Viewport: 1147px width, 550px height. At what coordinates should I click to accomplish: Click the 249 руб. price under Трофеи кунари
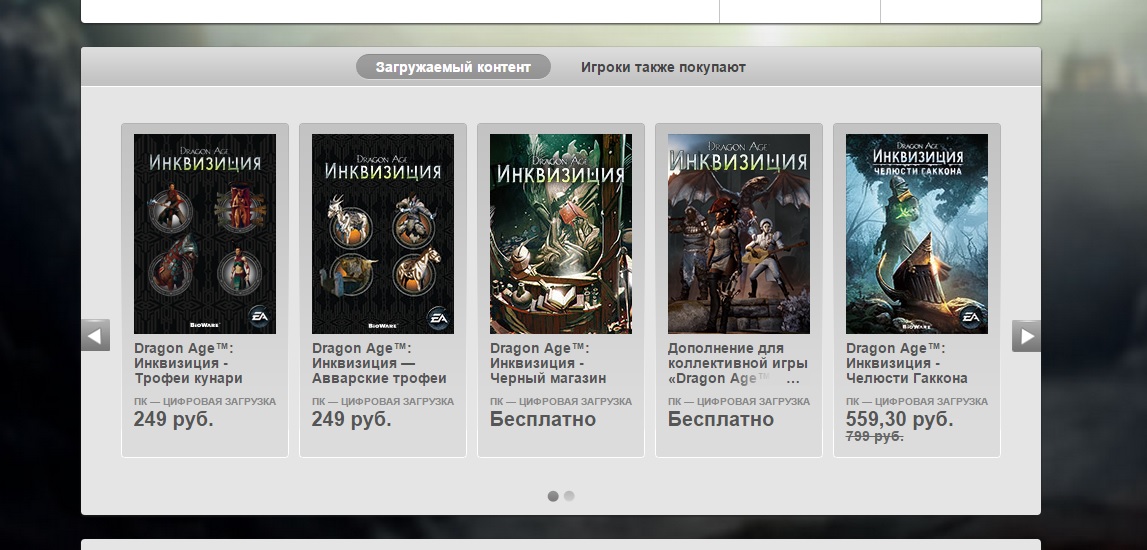pos(173,419)
